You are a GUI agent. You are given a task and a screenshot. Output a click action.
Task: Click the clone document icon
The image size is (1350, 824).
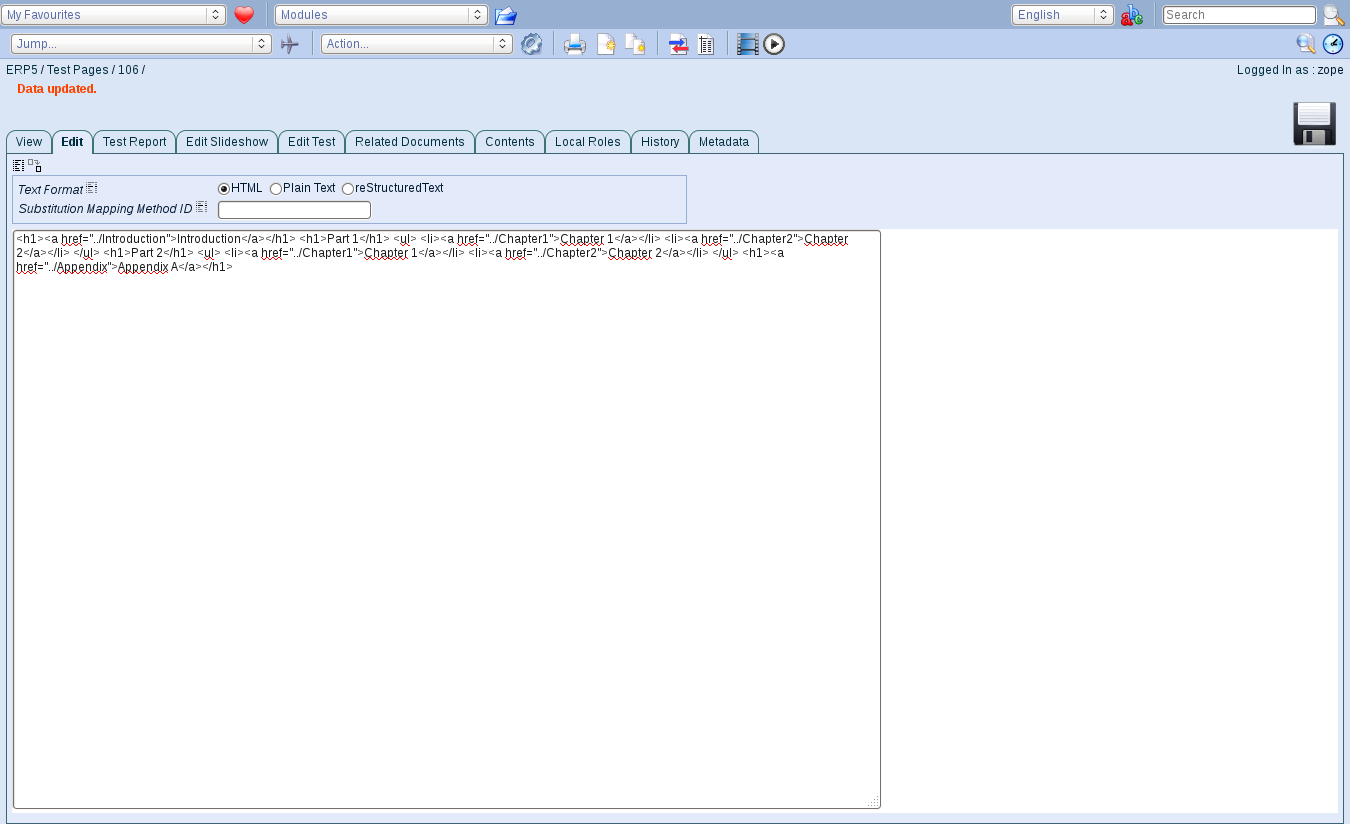click(x=635, y=44)
